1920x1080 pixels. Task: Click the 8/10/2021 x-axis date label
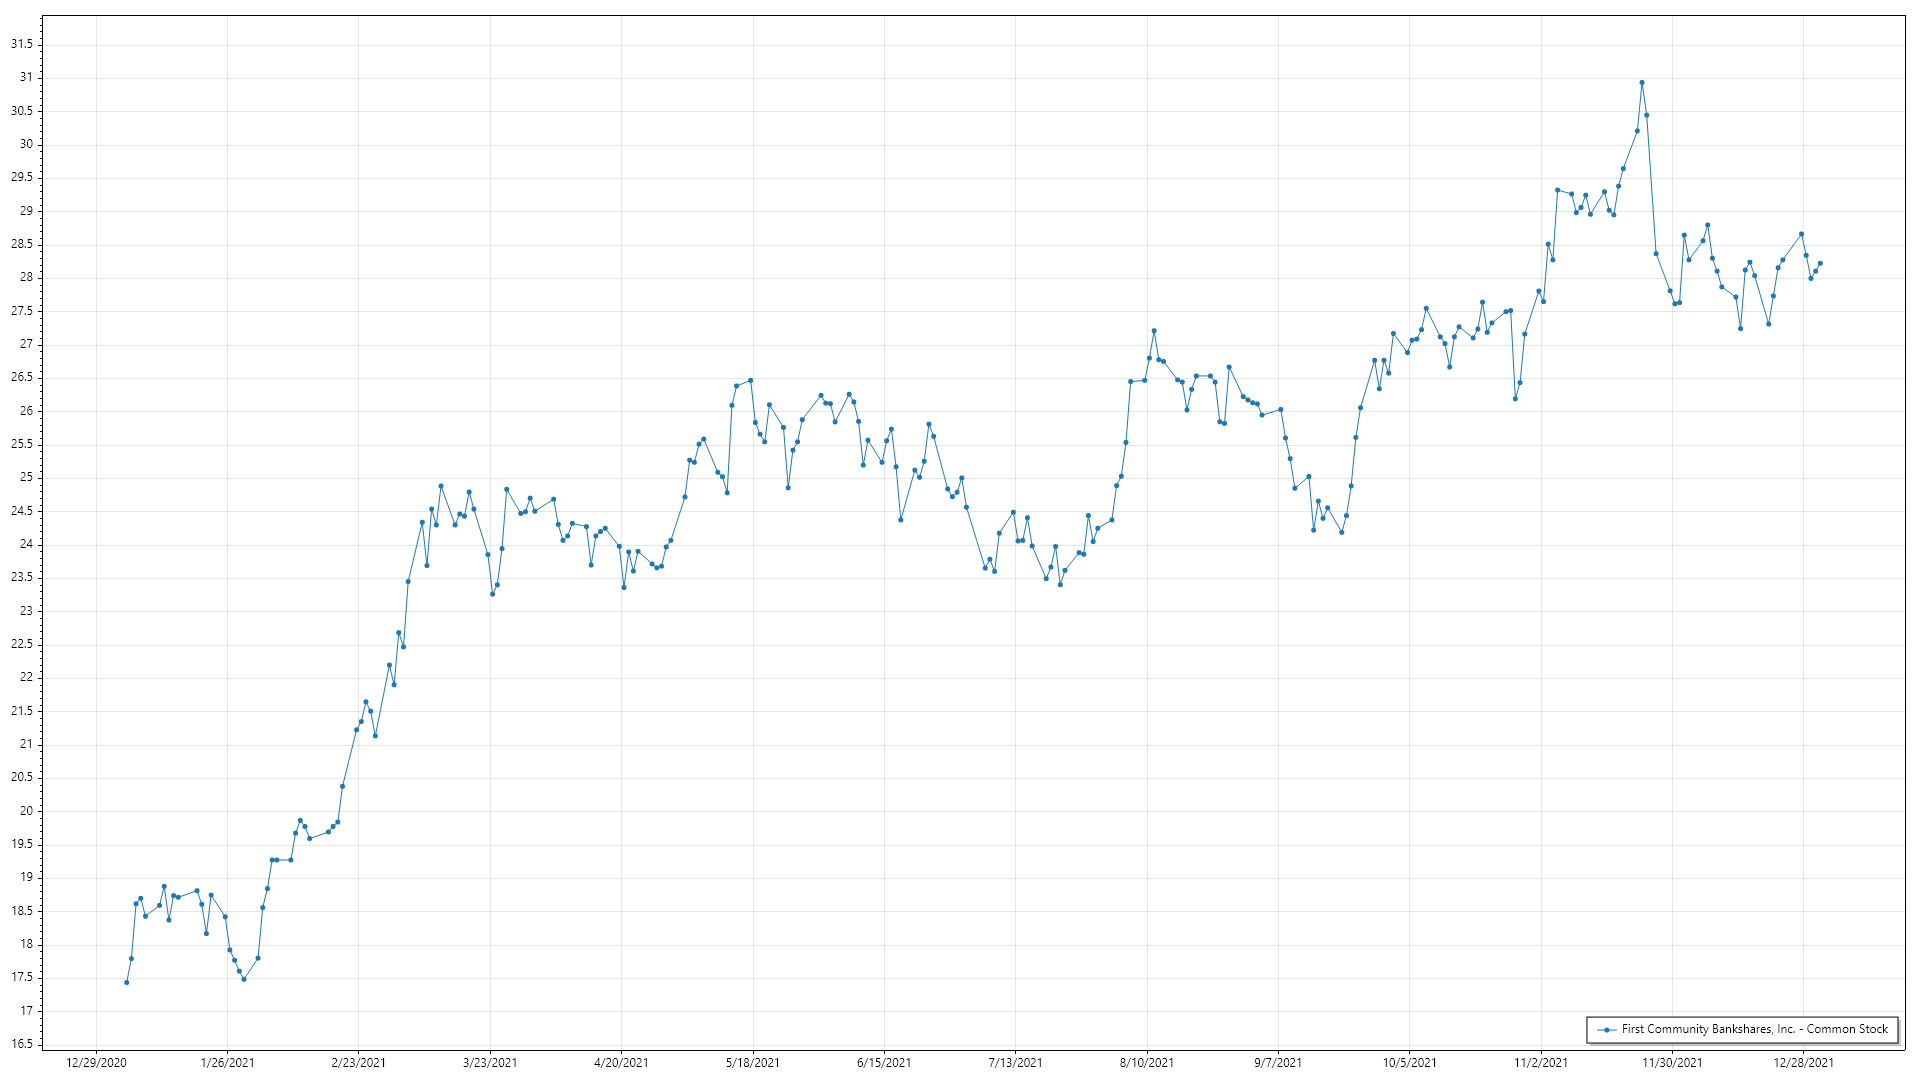(1147, 1063)
